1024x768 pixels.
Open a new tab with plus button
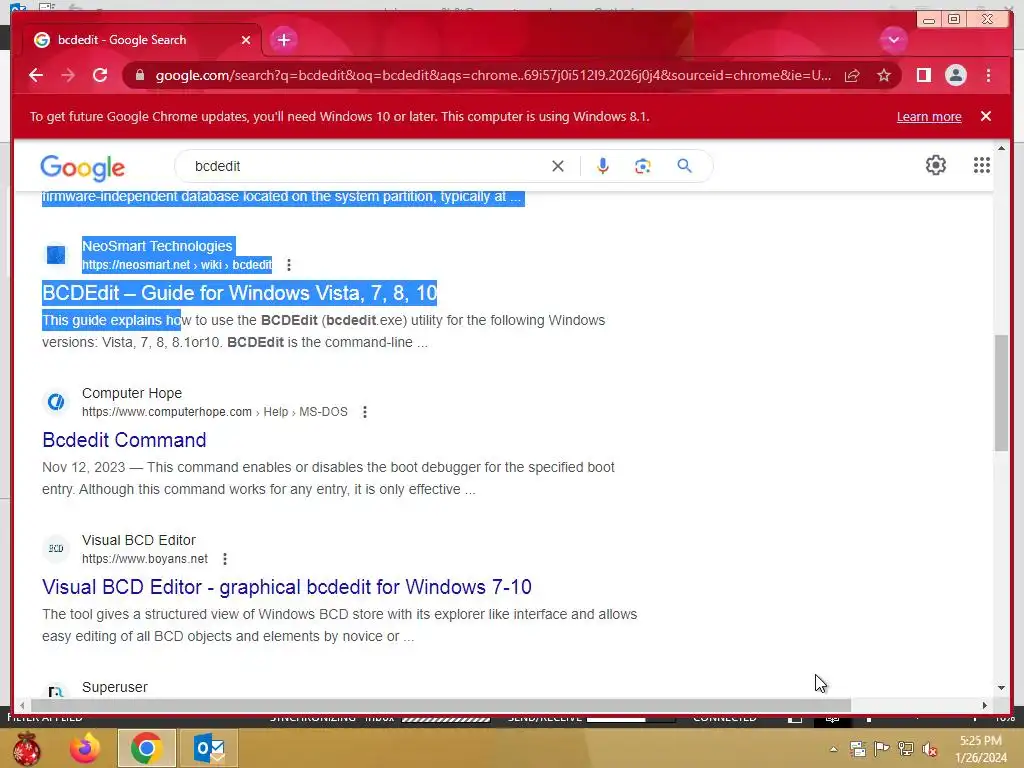pyautogui.click(x=283, y=40)
